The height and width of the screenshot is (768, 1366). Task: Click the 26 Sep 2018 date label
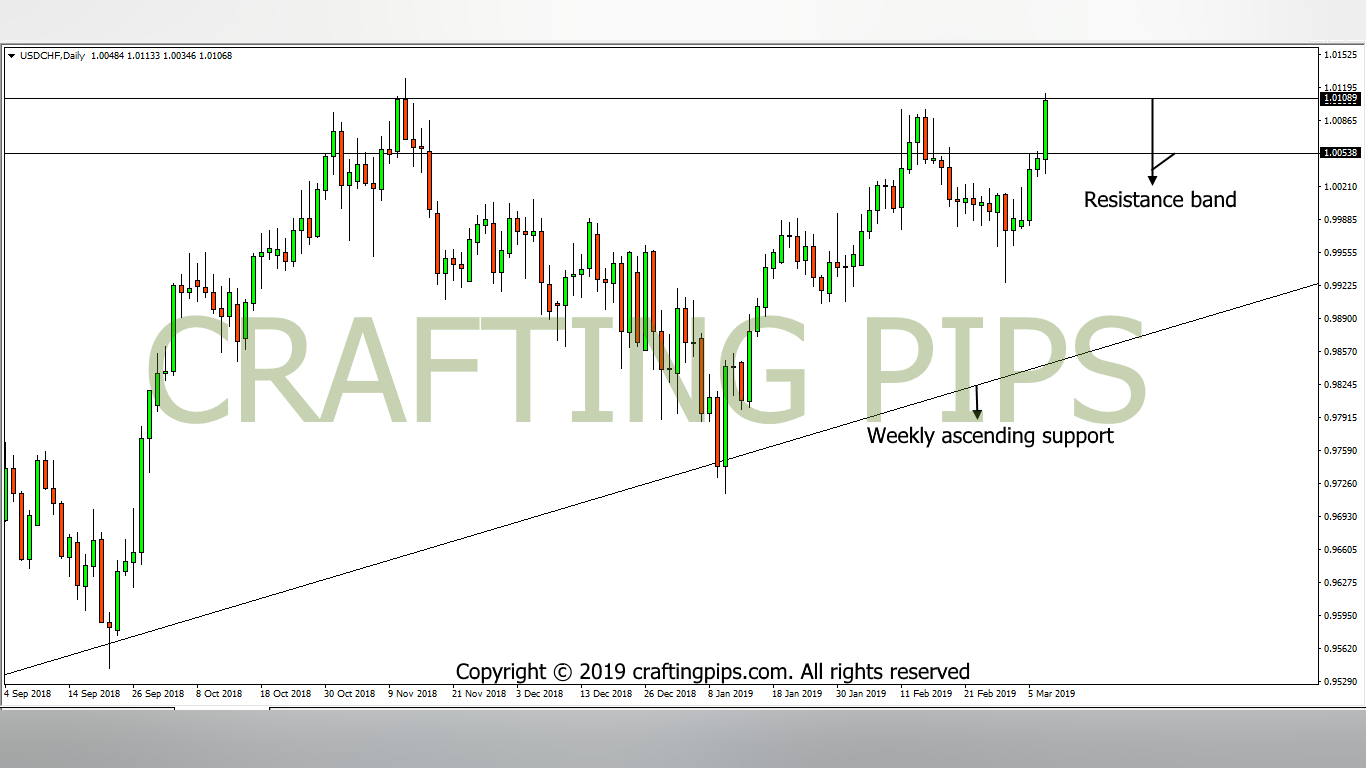tap(157, 693)
